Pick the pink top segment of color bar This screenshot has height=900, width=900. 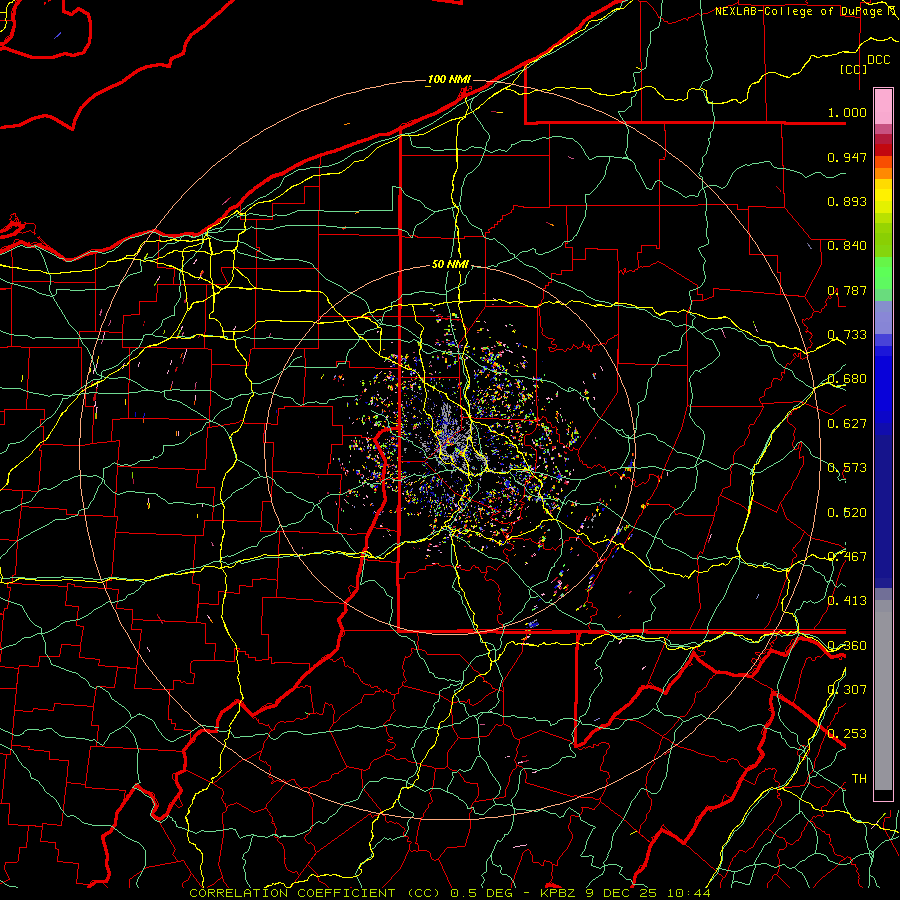coord(883,106)
